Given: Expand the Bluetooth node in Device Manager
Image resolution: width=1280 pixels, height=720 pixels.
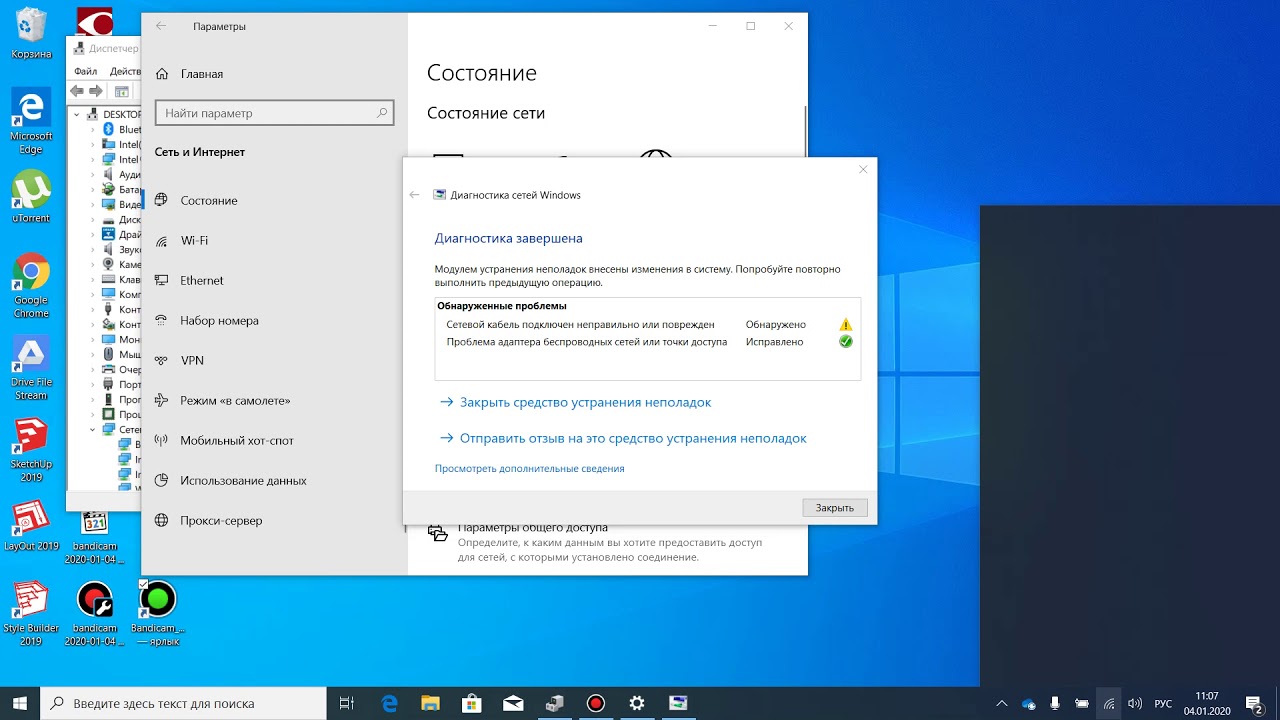Looking at the screenshot, I should 94,129.
